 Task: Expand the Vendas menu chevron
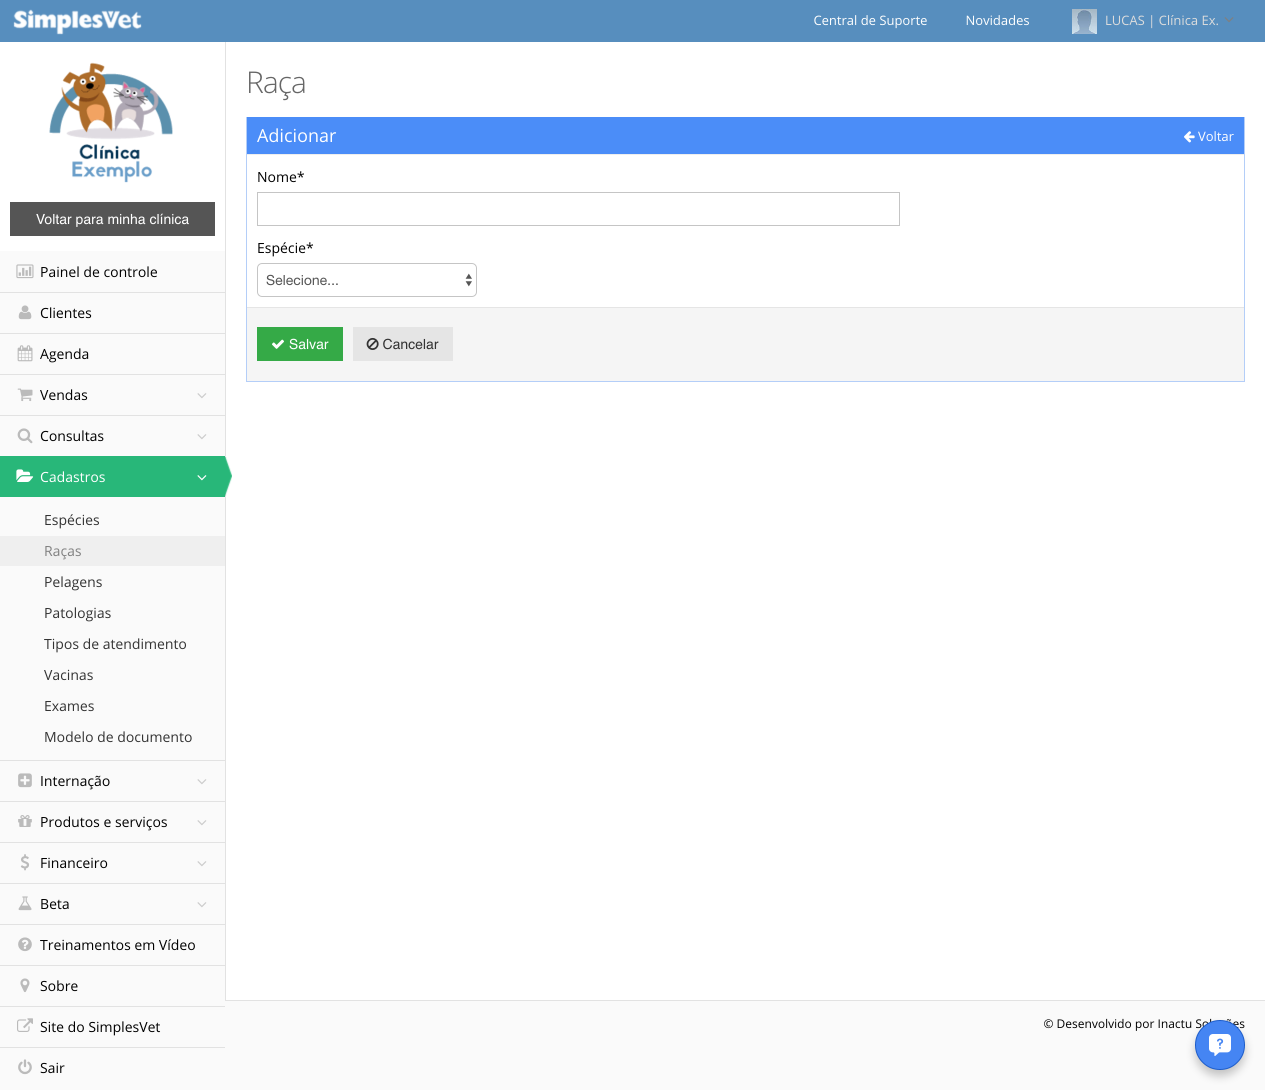(x=202, y=395)
